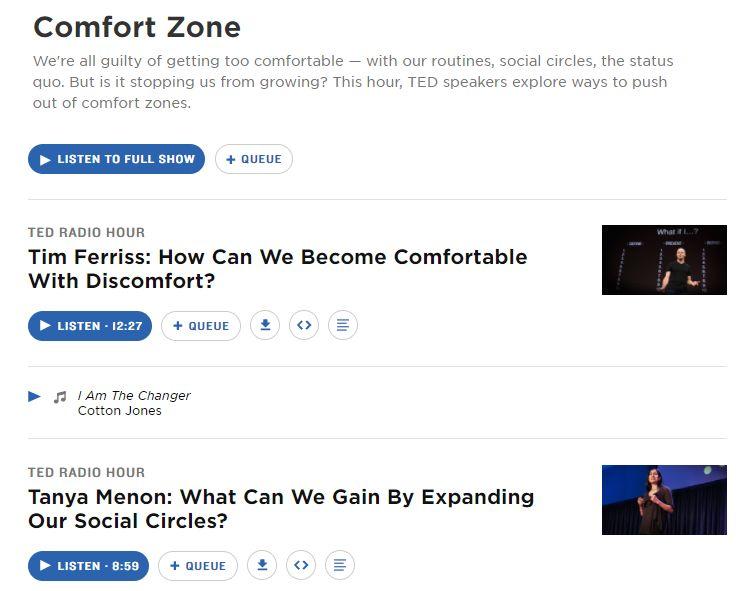Download the Tim Ferriss segment audio

click(x=265, y=325)
